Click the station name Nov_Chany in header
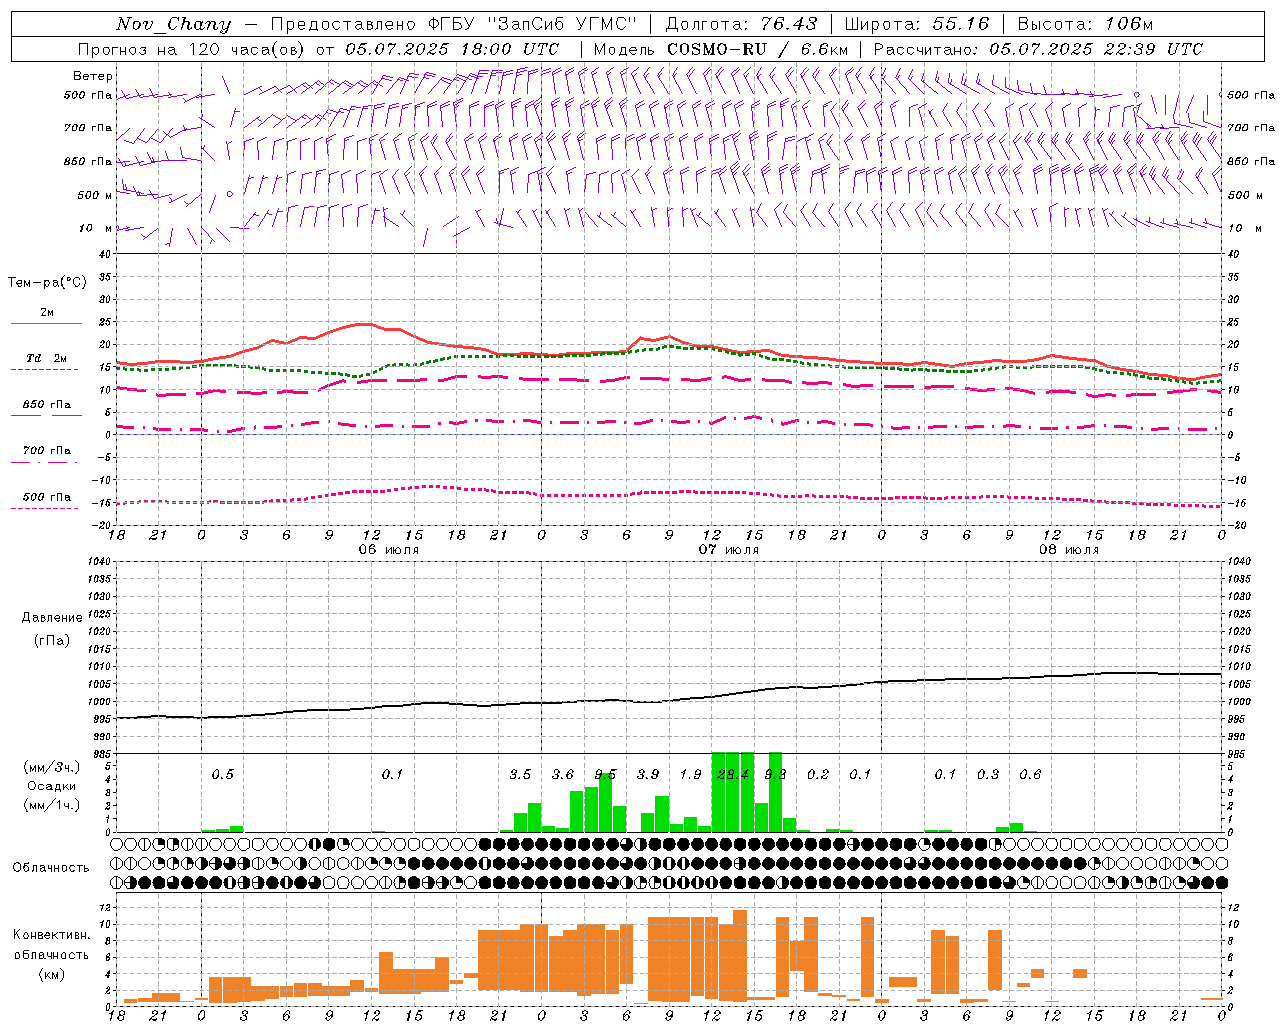Viewport: 1280px width, 1024px height. coord(173,24)
